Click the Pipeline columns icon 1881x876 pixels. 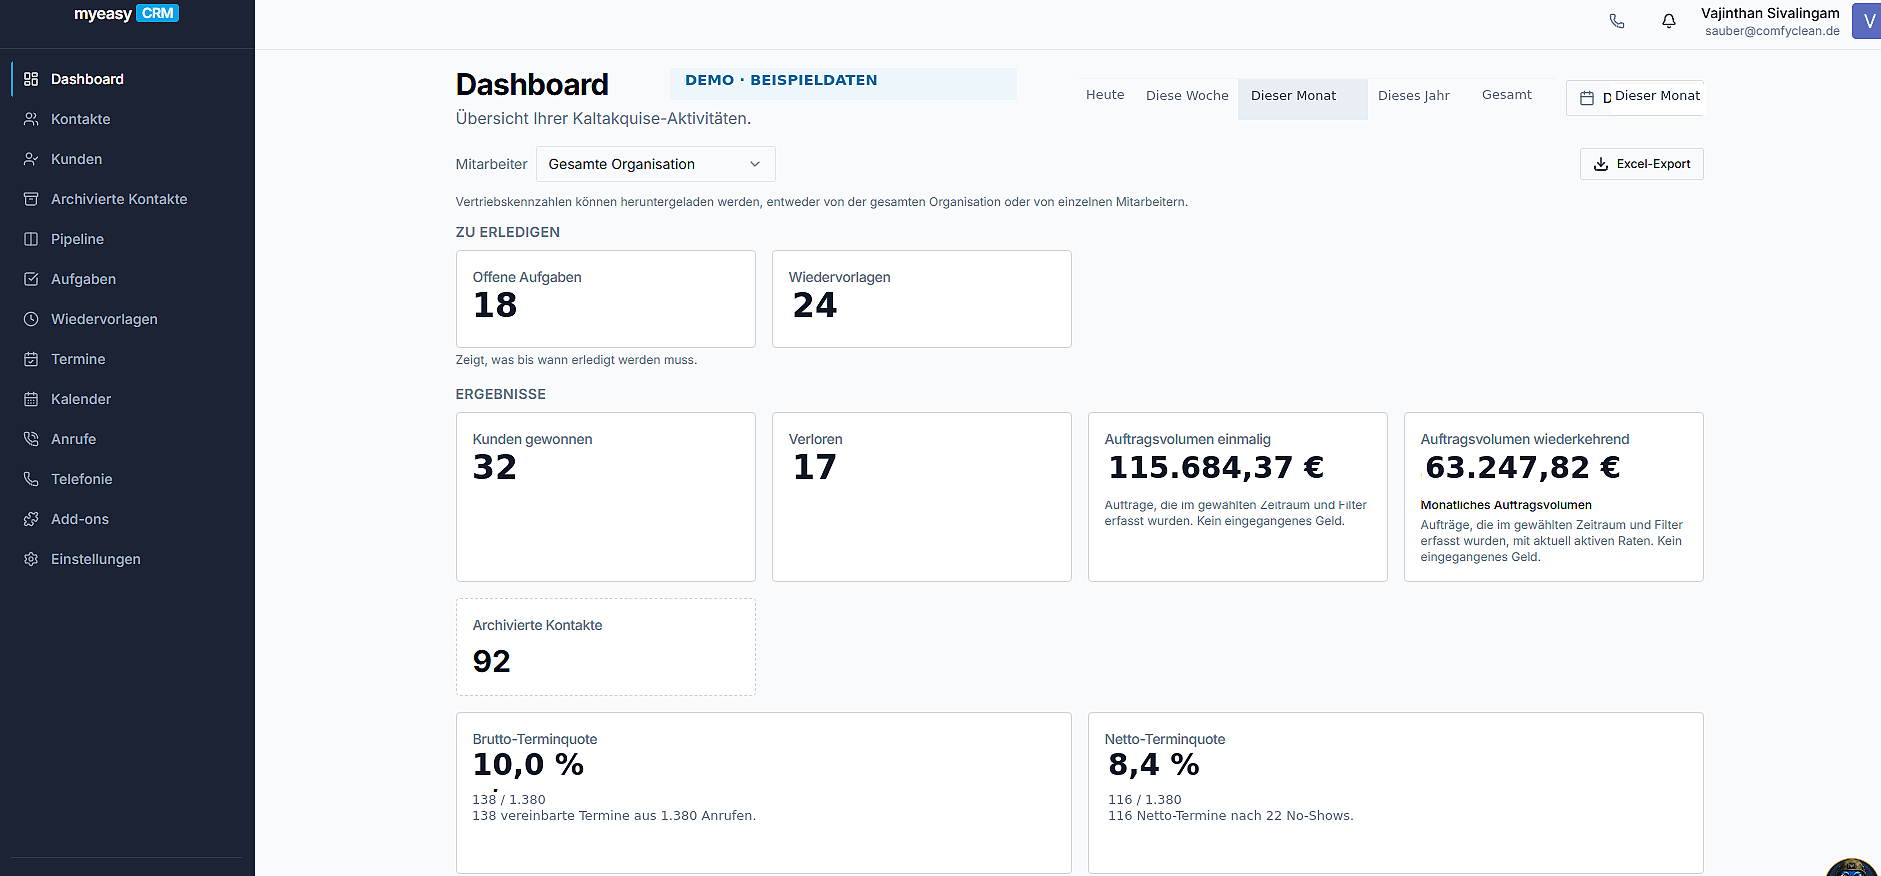[x=31, y=239]
